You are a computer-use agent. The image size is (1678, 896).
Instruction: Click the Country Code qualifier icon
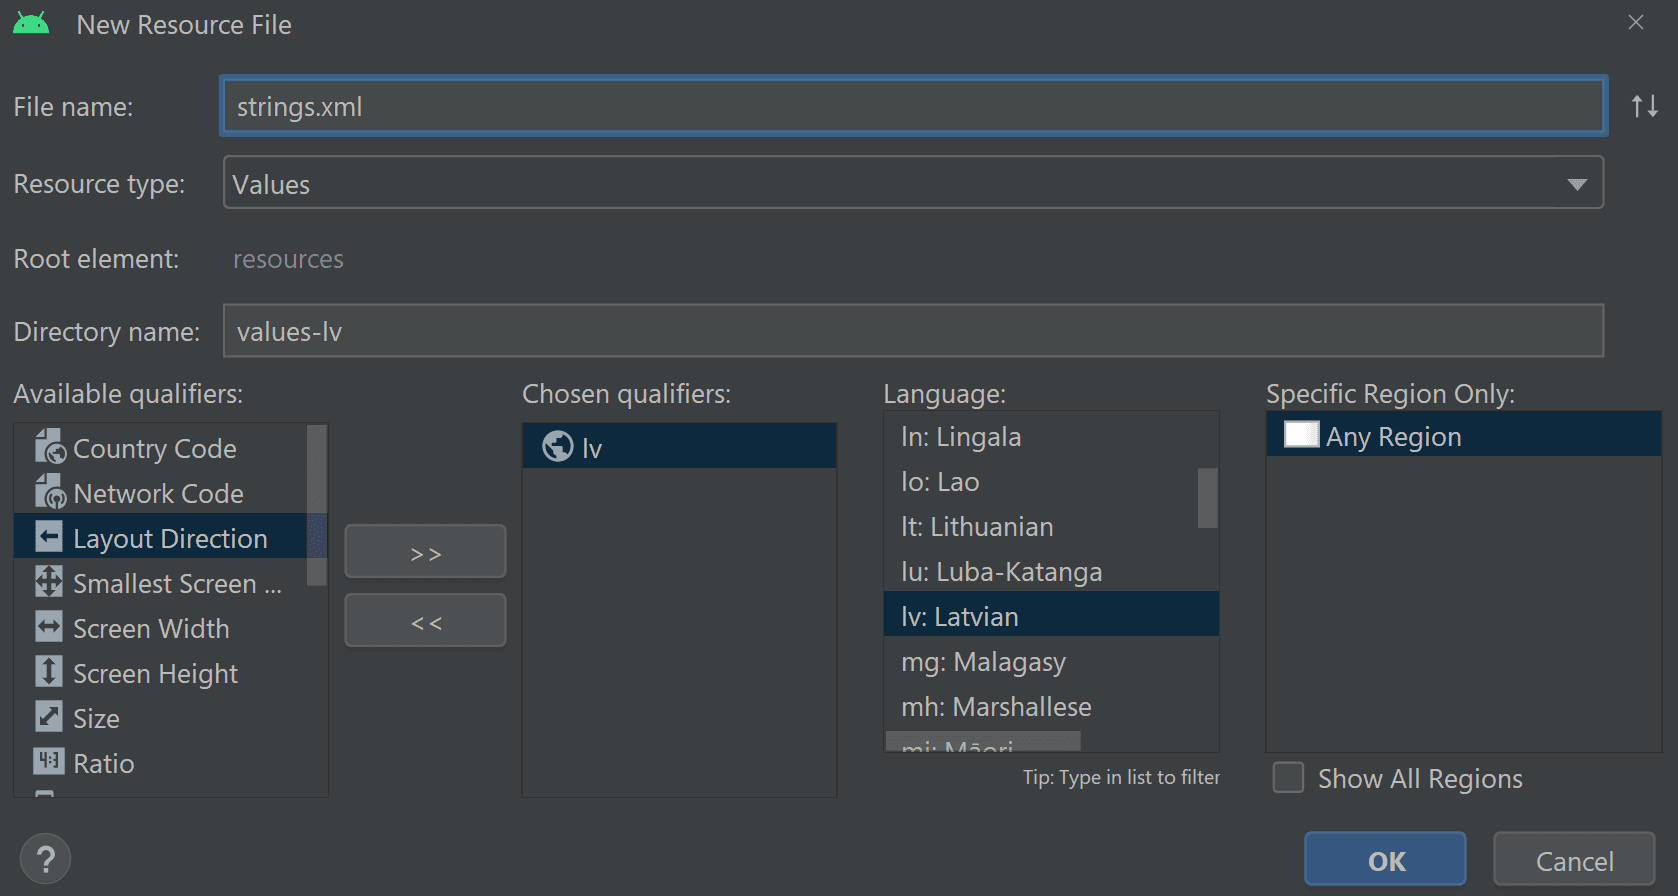coord(49,447)
